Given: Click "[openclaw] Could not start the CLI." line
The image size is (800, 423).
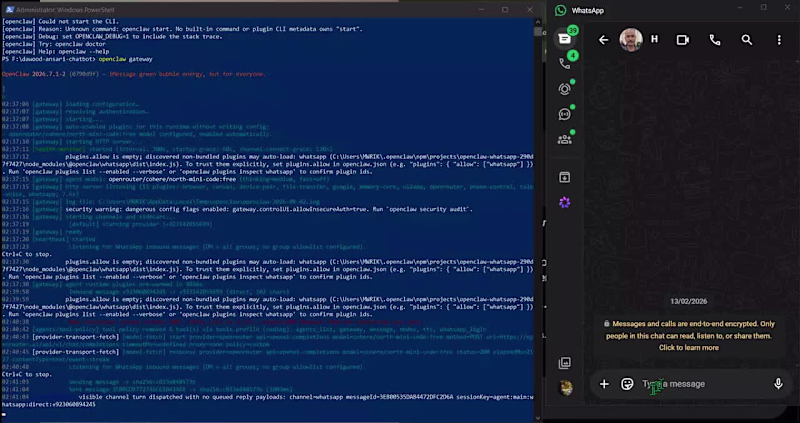Looking at the screenshot, I should coord(60,21).
